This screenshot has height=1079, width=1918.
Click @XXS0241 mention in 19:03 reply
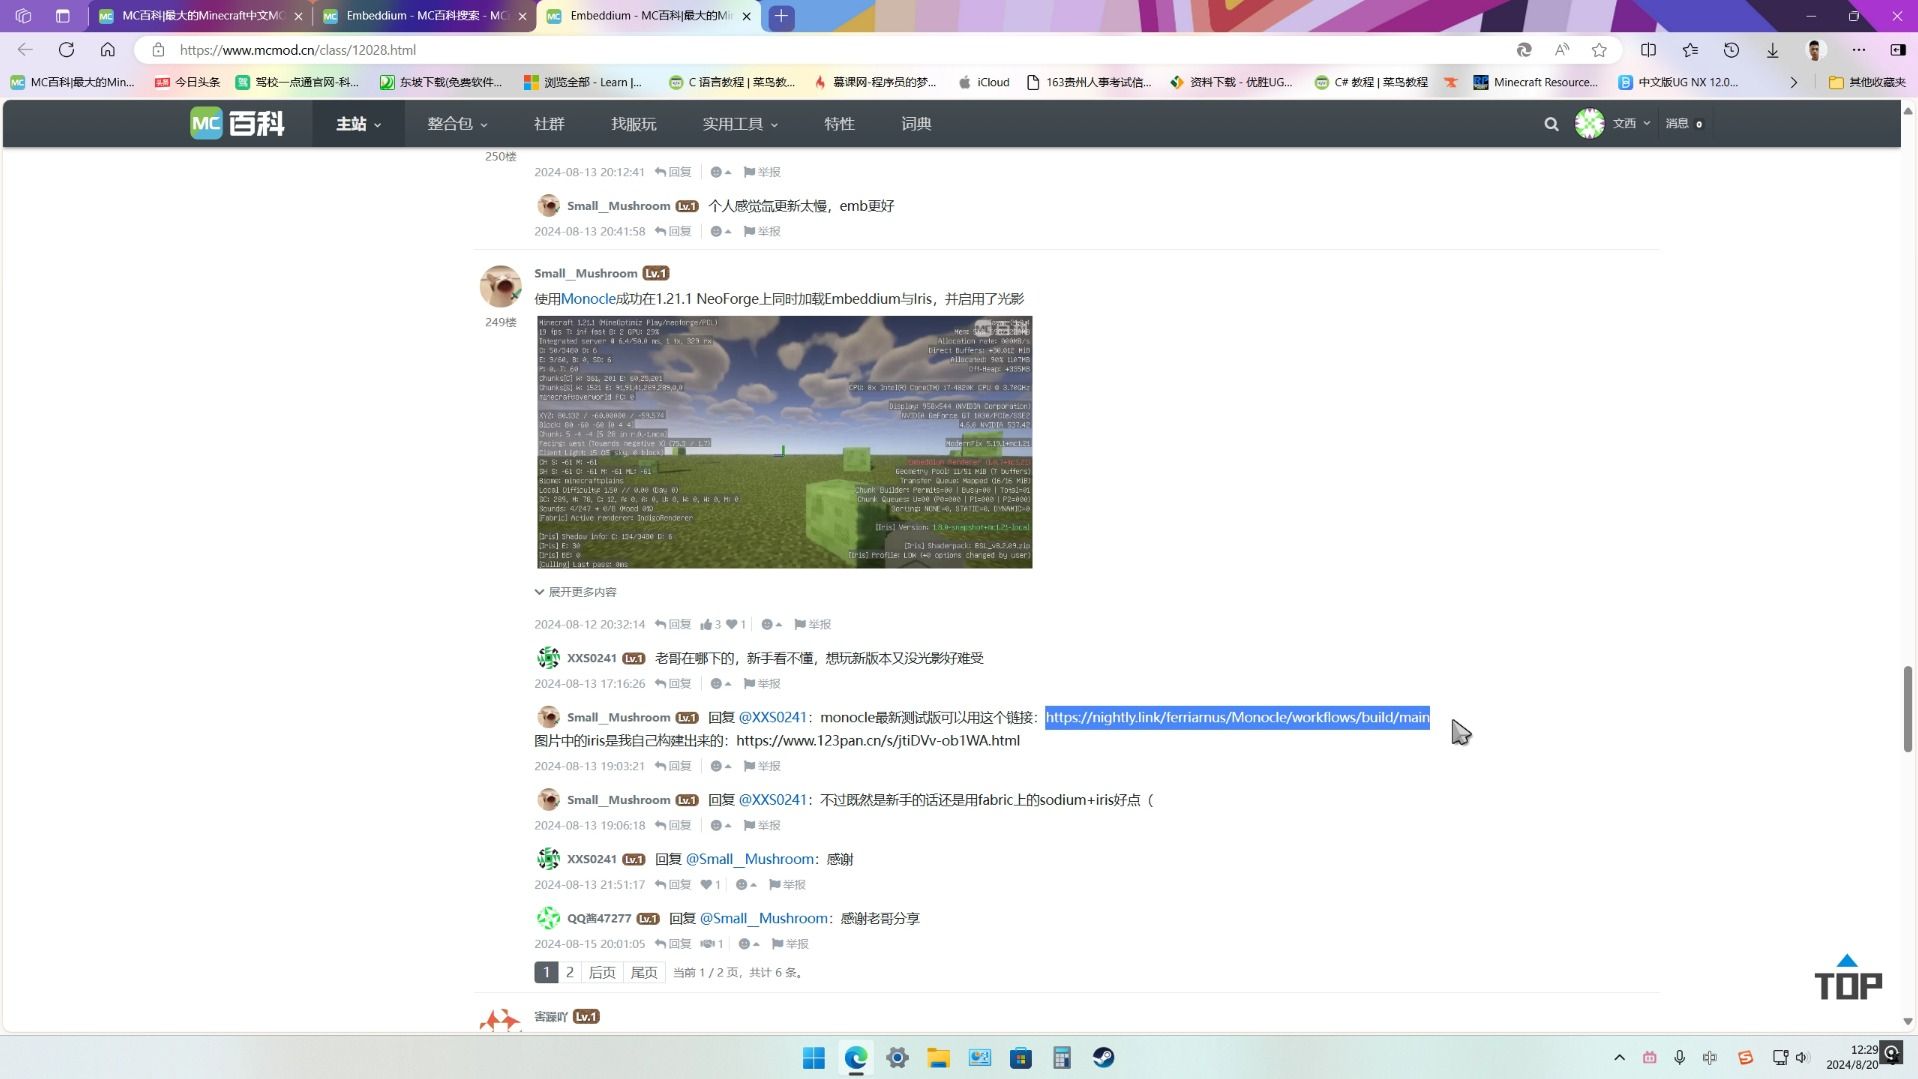tap(772, 717)
